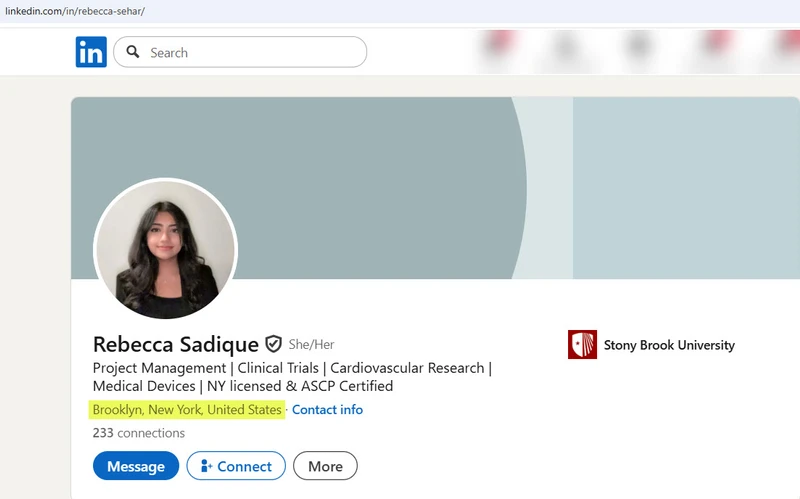Screen dimensions: 800x499
Task: Click the highlighted Brooklyn, New York location text
Action: coord(187,410)
